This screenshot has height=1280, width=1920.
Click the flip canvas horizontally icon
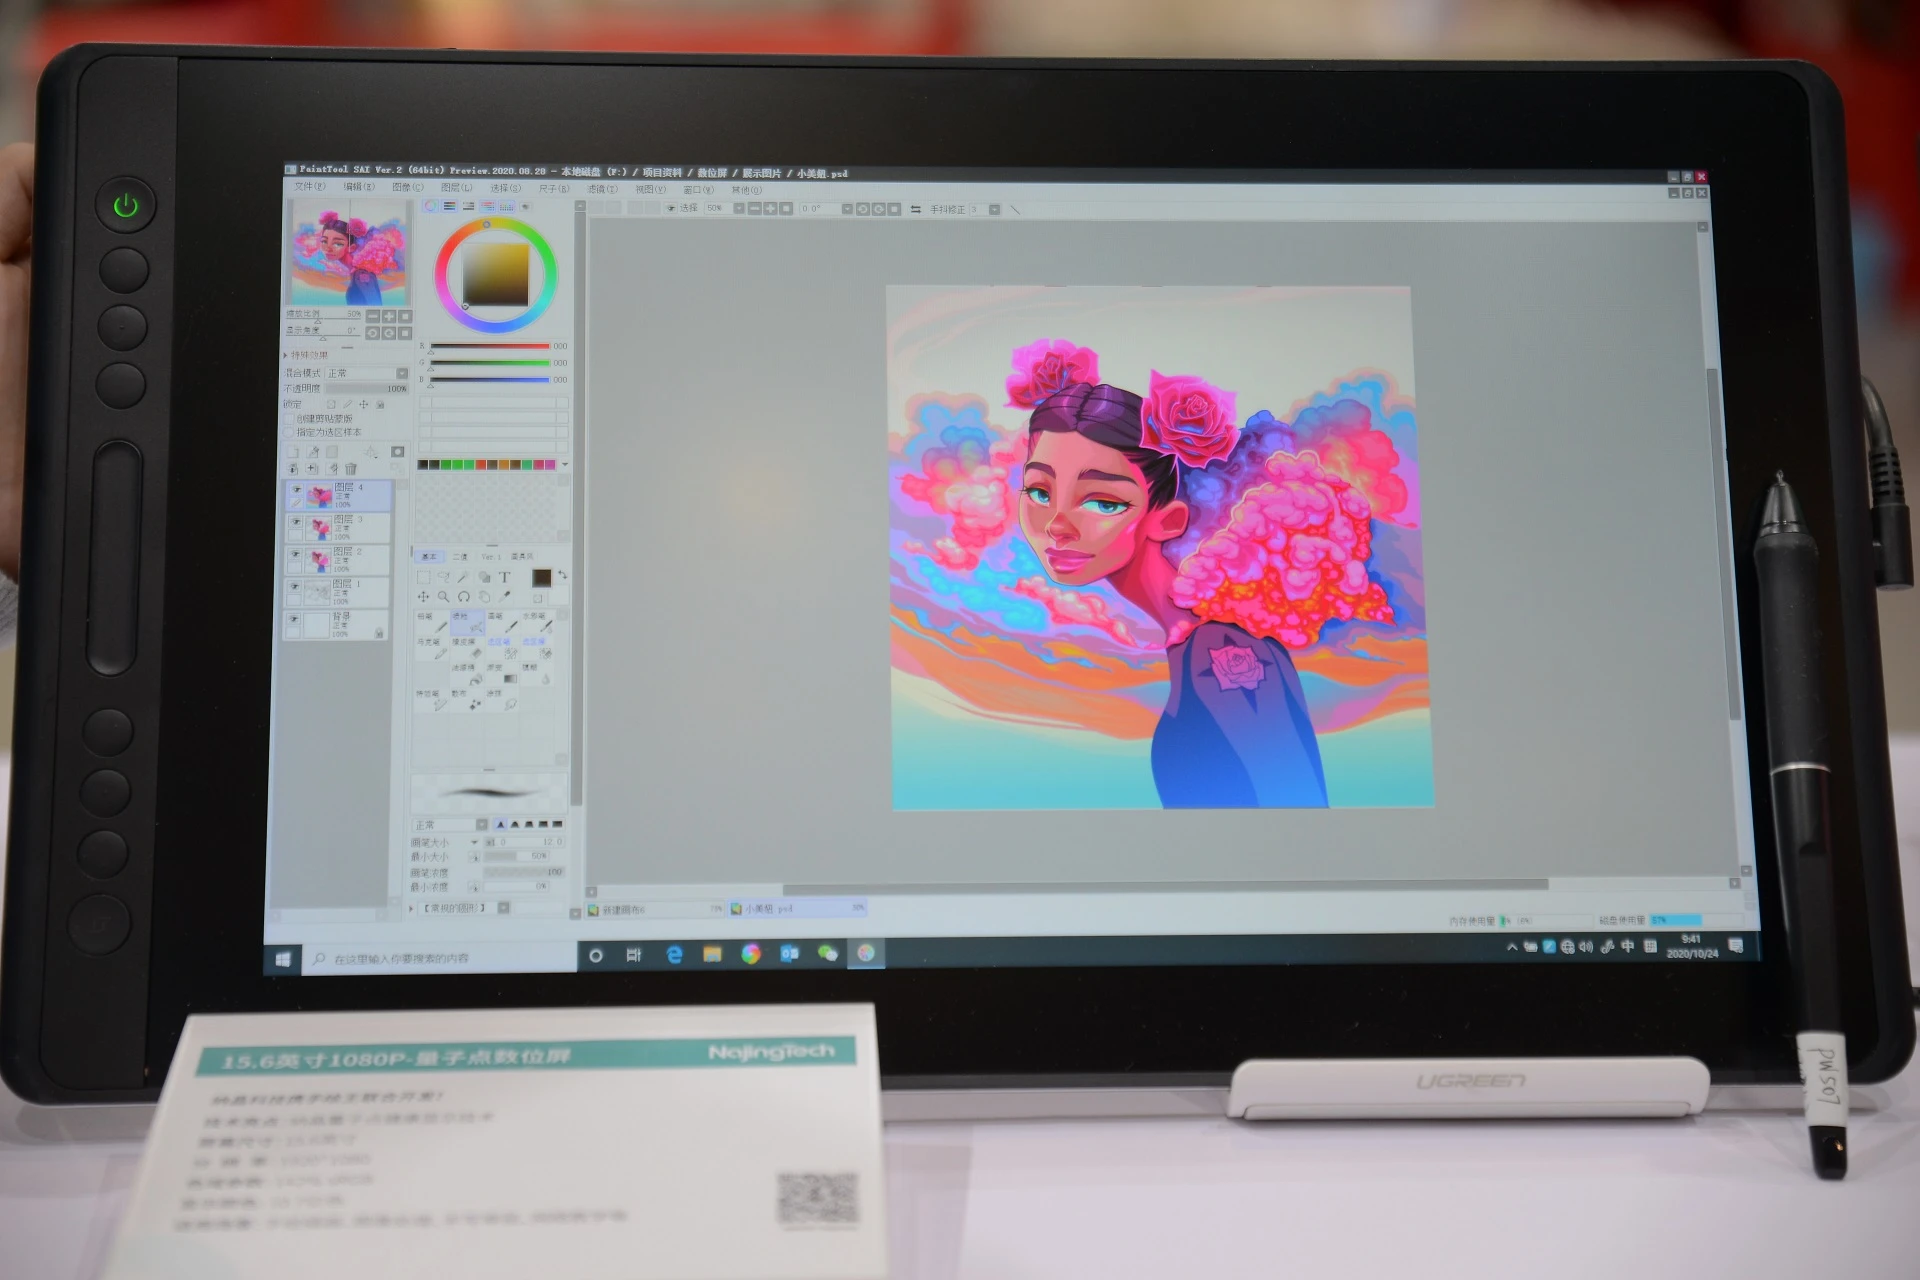point(915,209)
